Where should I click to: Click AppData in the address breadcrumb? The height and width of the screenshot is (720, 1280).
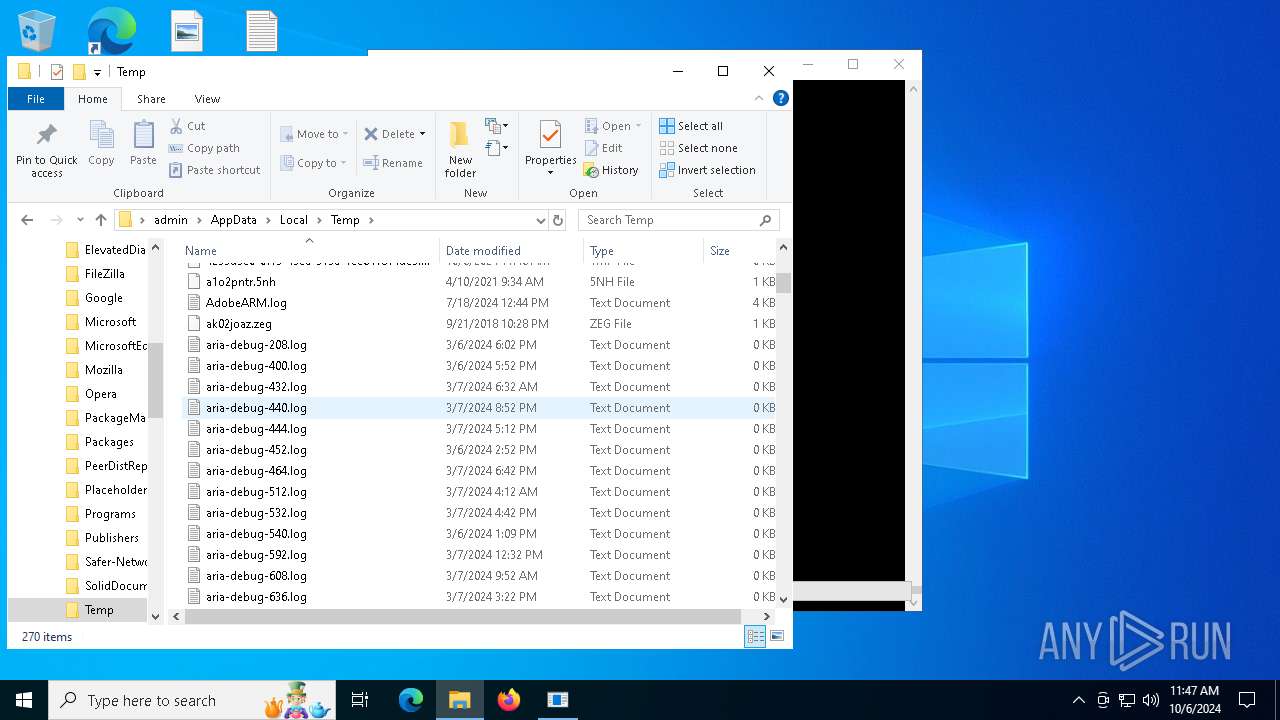tap(233, 220)
